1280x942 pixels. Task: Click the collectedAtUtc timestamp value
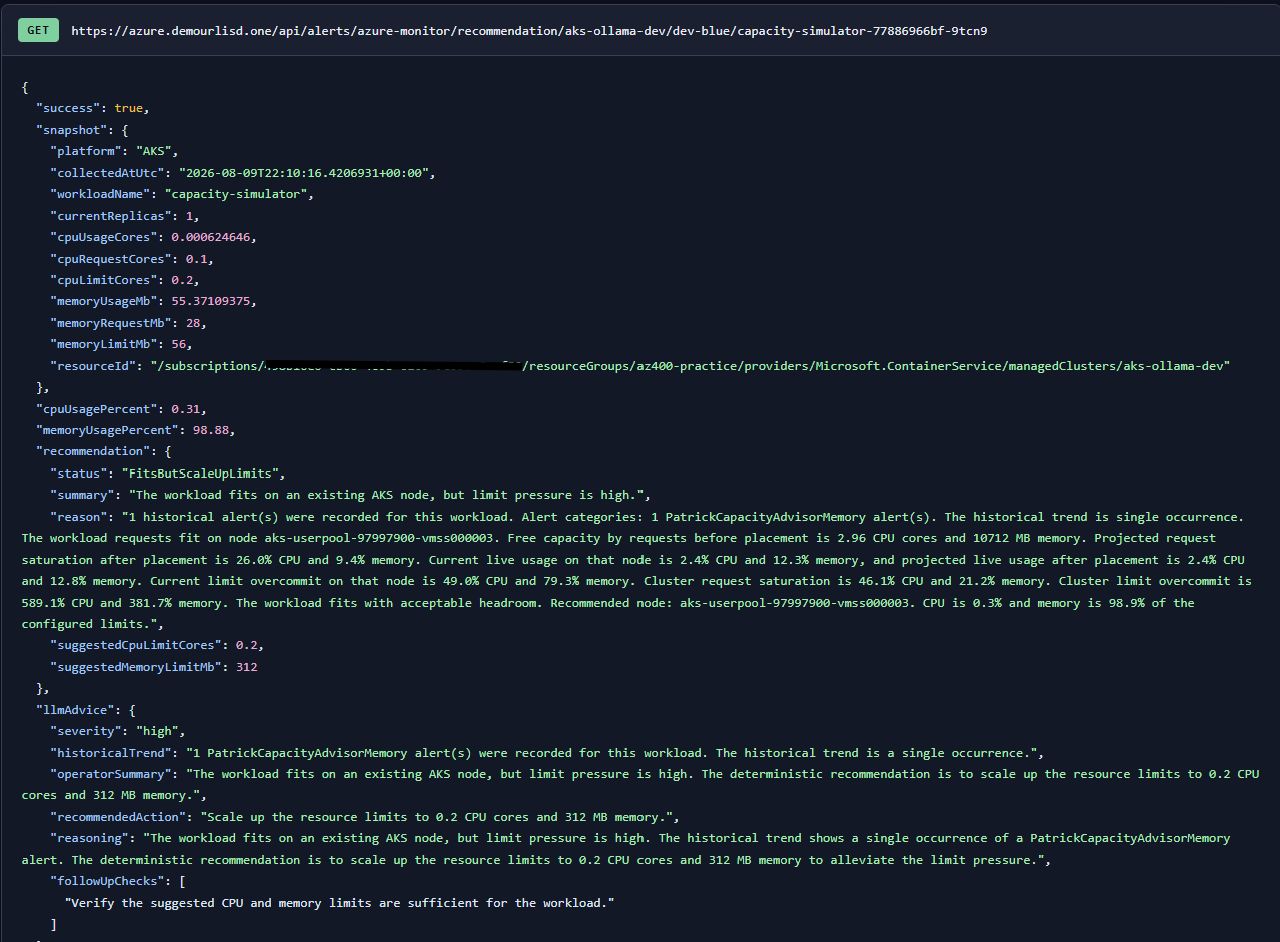coord(303,173)
